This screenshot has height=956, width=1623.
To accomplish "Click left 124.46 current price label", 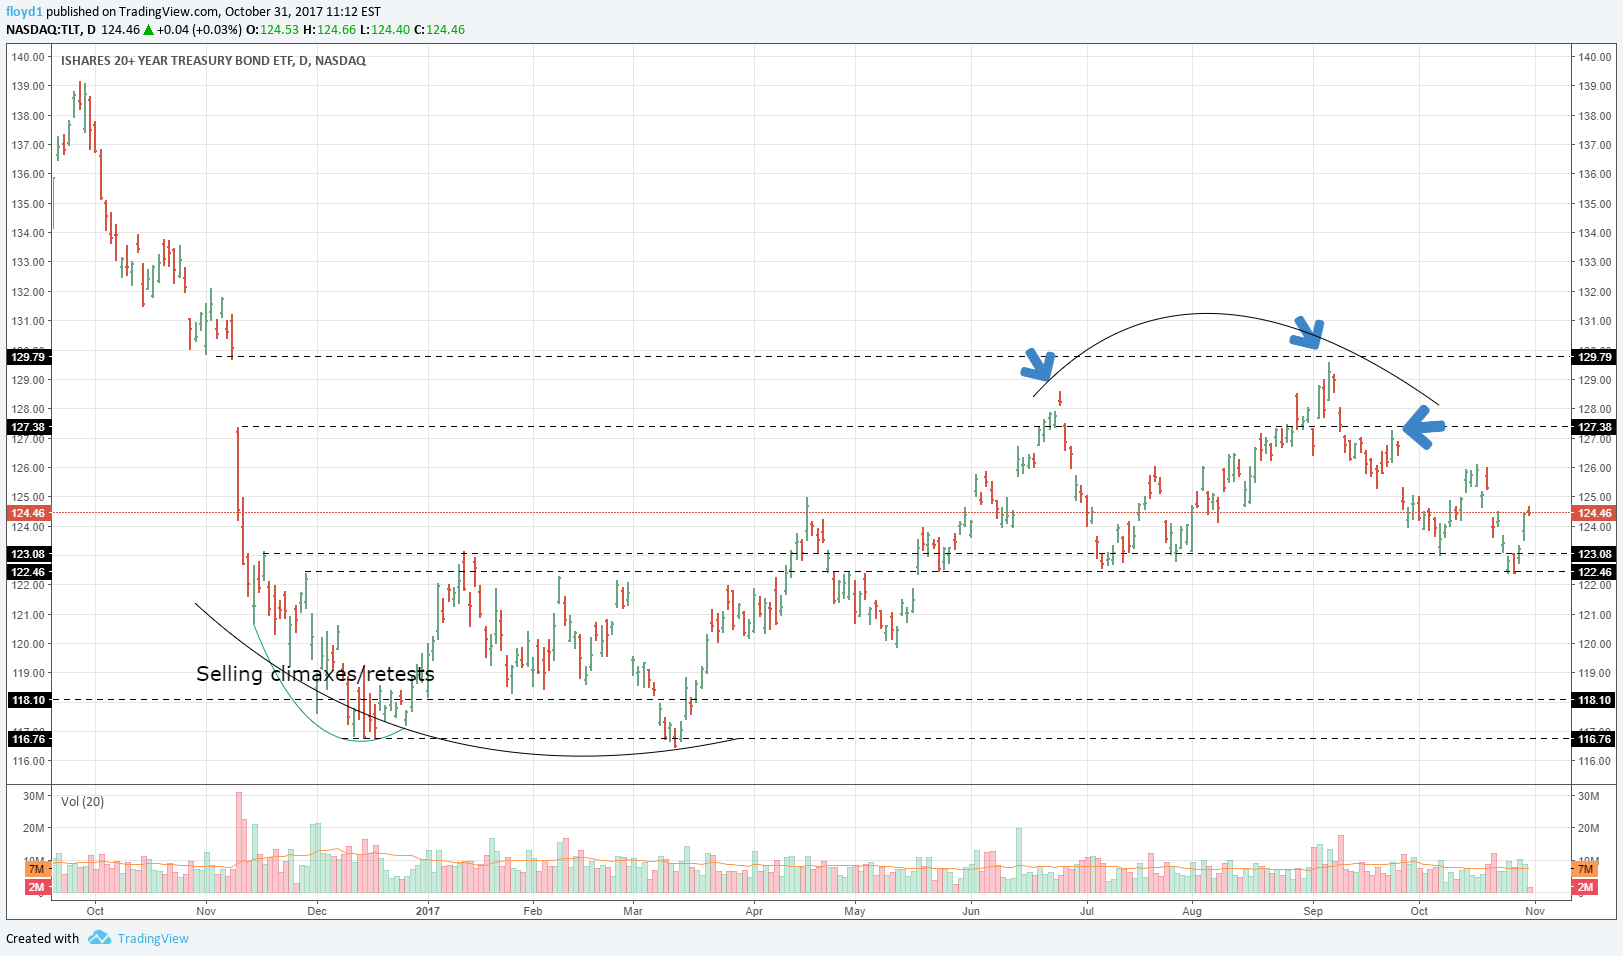I will [28, 513].
